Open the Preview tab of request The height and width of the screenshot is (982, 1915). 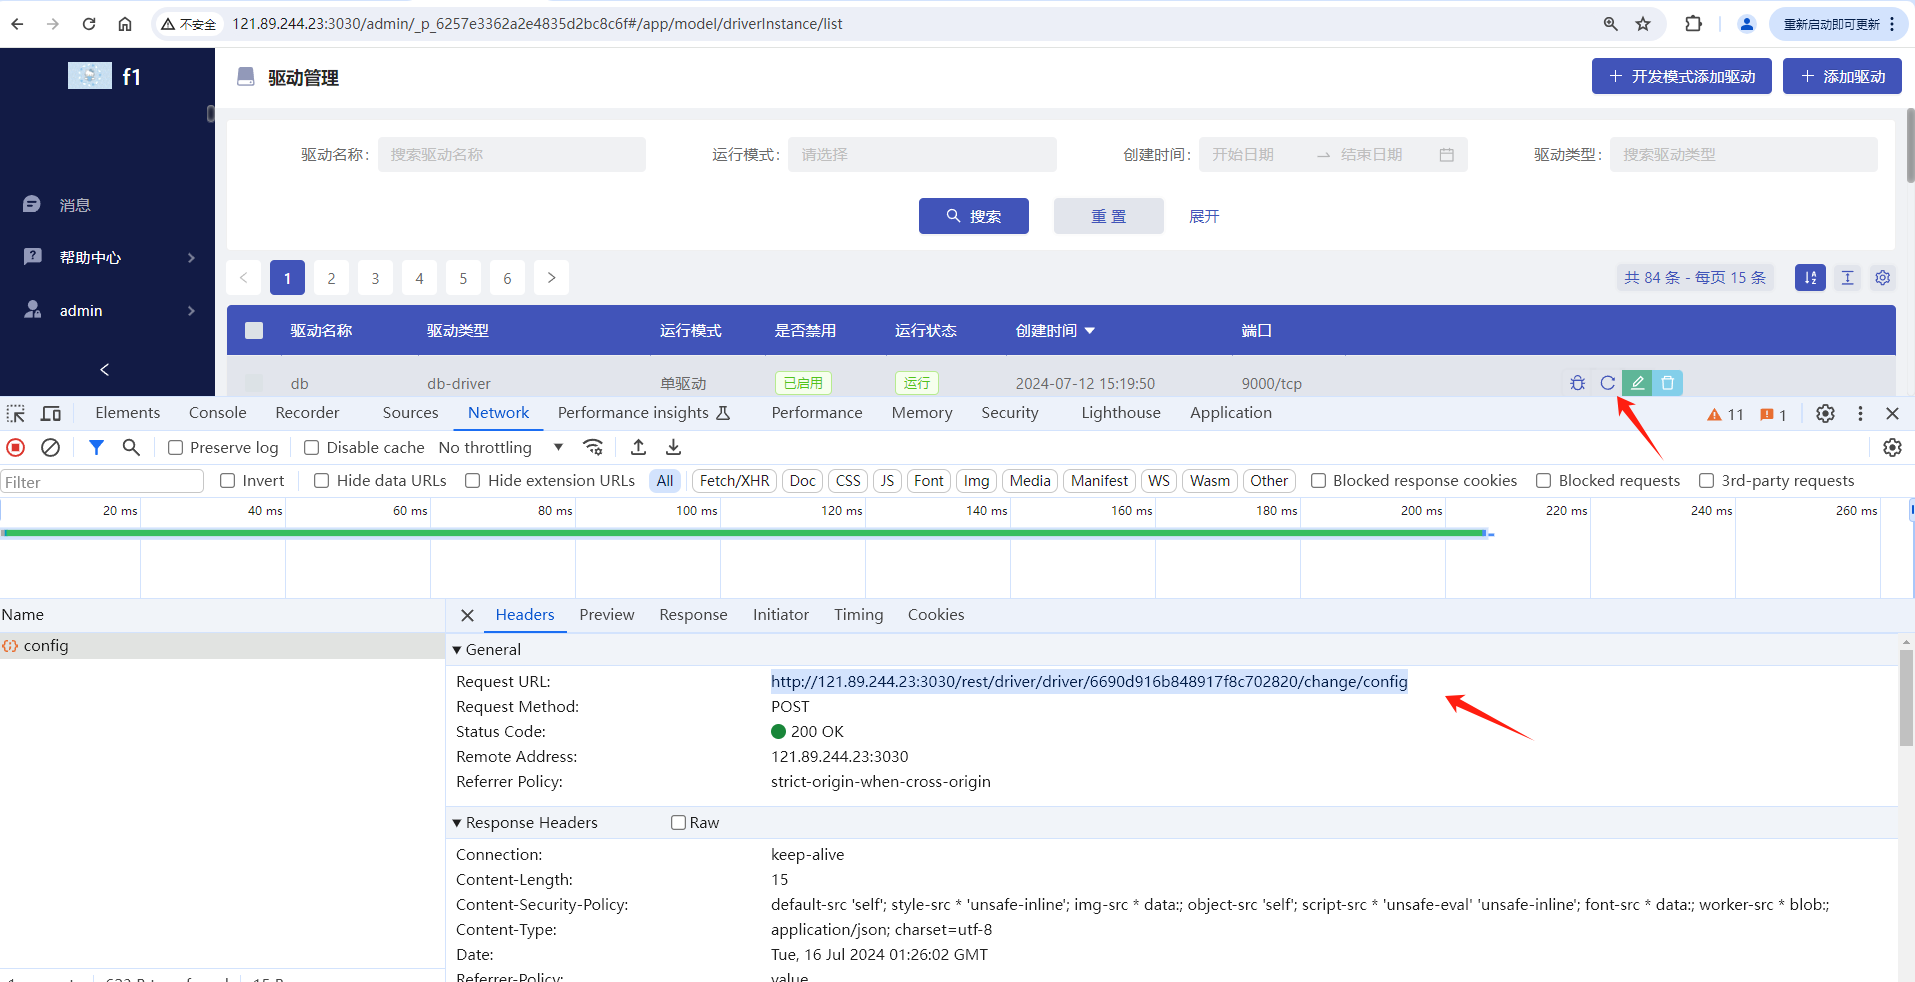[x=606, y=615]
